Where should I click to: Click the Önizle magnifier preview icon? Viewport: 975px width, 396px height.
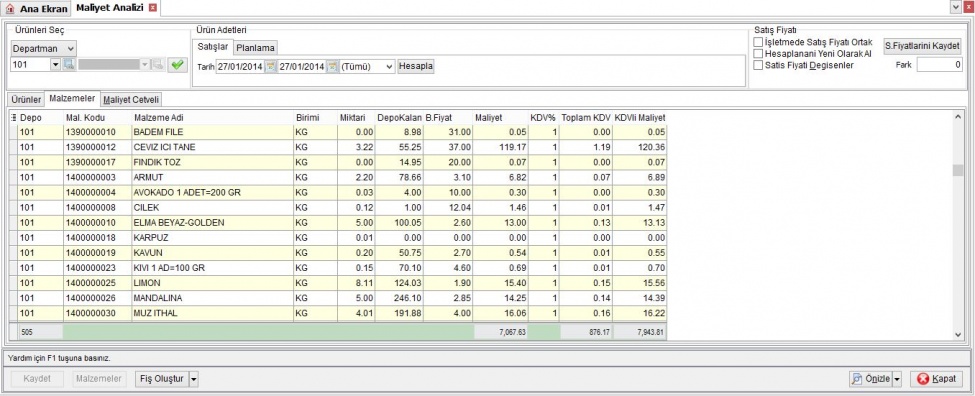[x=857, y=379]
